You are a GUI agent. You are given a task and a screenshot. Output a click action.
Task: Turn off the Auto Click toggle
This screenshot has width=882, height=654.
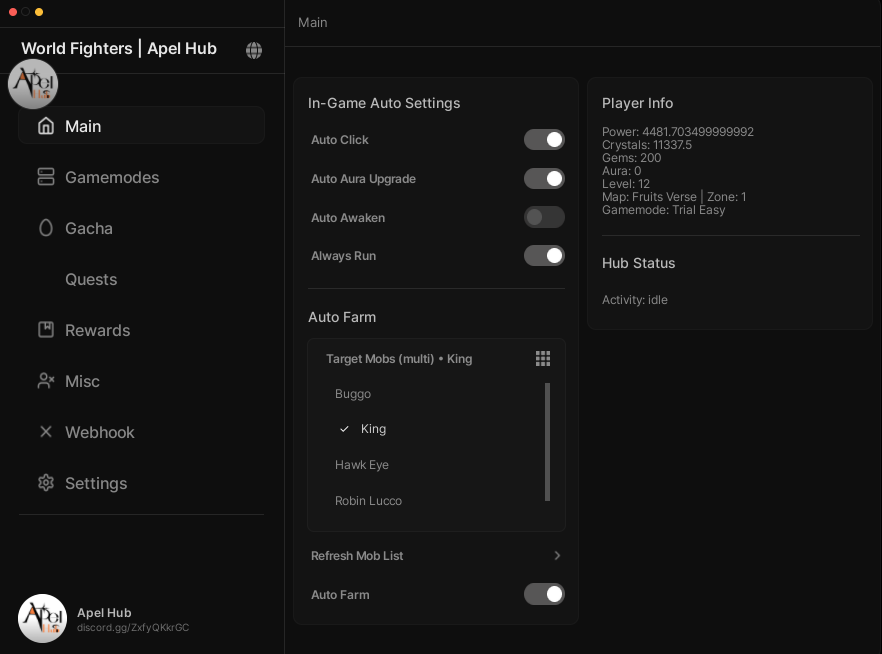coord(544,139)
